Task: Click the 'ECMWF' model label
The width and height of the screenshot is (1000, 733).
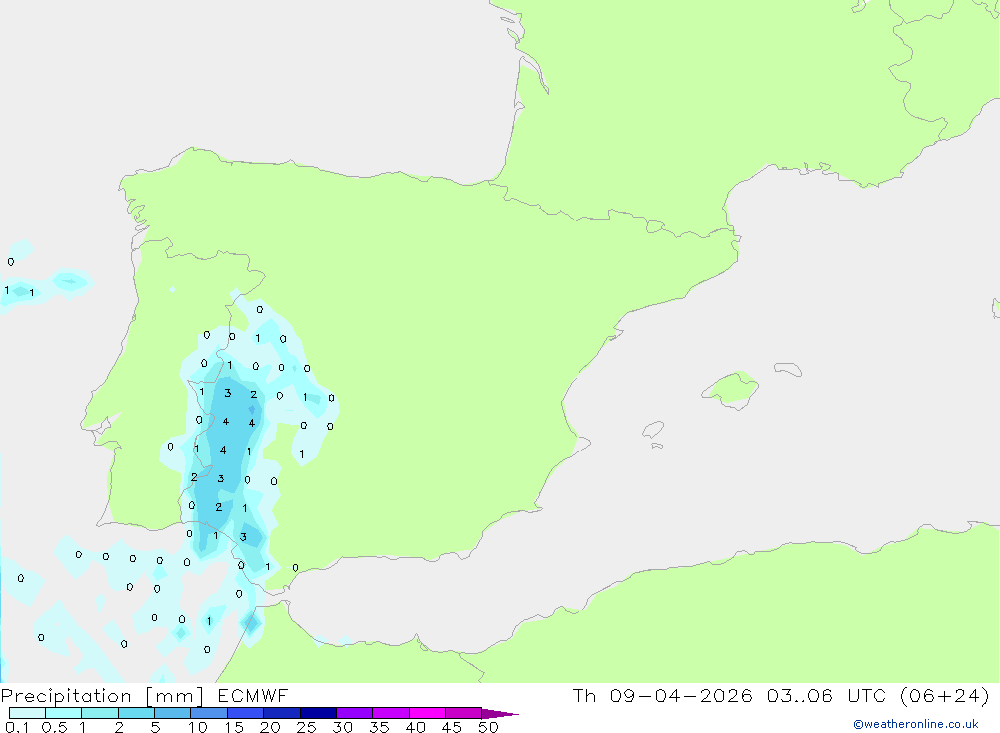Action: point(253,695)
